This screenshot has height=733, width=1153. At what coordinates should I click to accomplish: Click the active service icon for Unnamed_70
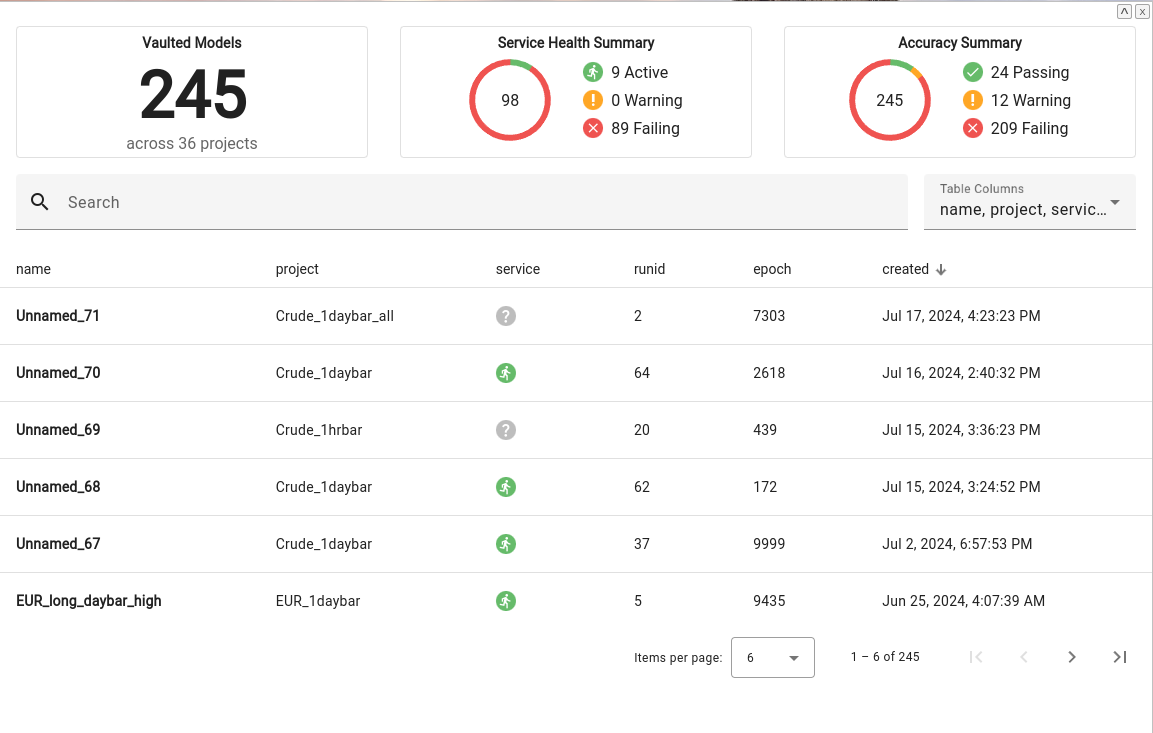coord(506,373)
